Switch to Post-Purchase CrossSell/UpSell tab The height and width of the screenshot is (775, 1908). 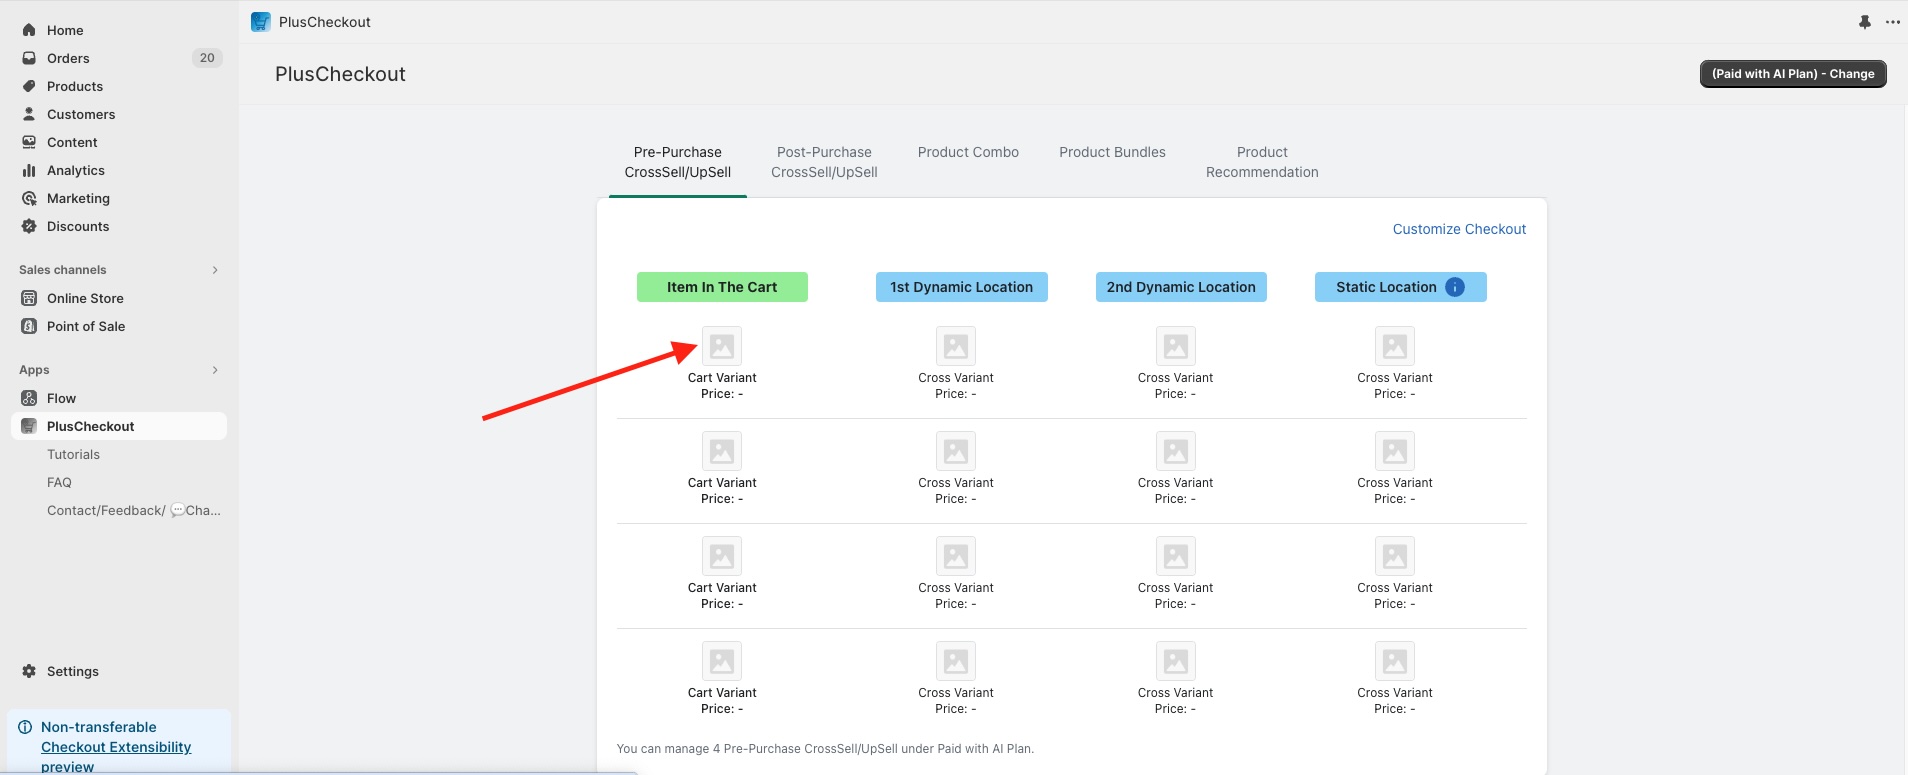pyautogui.click(x=824, y=162)
